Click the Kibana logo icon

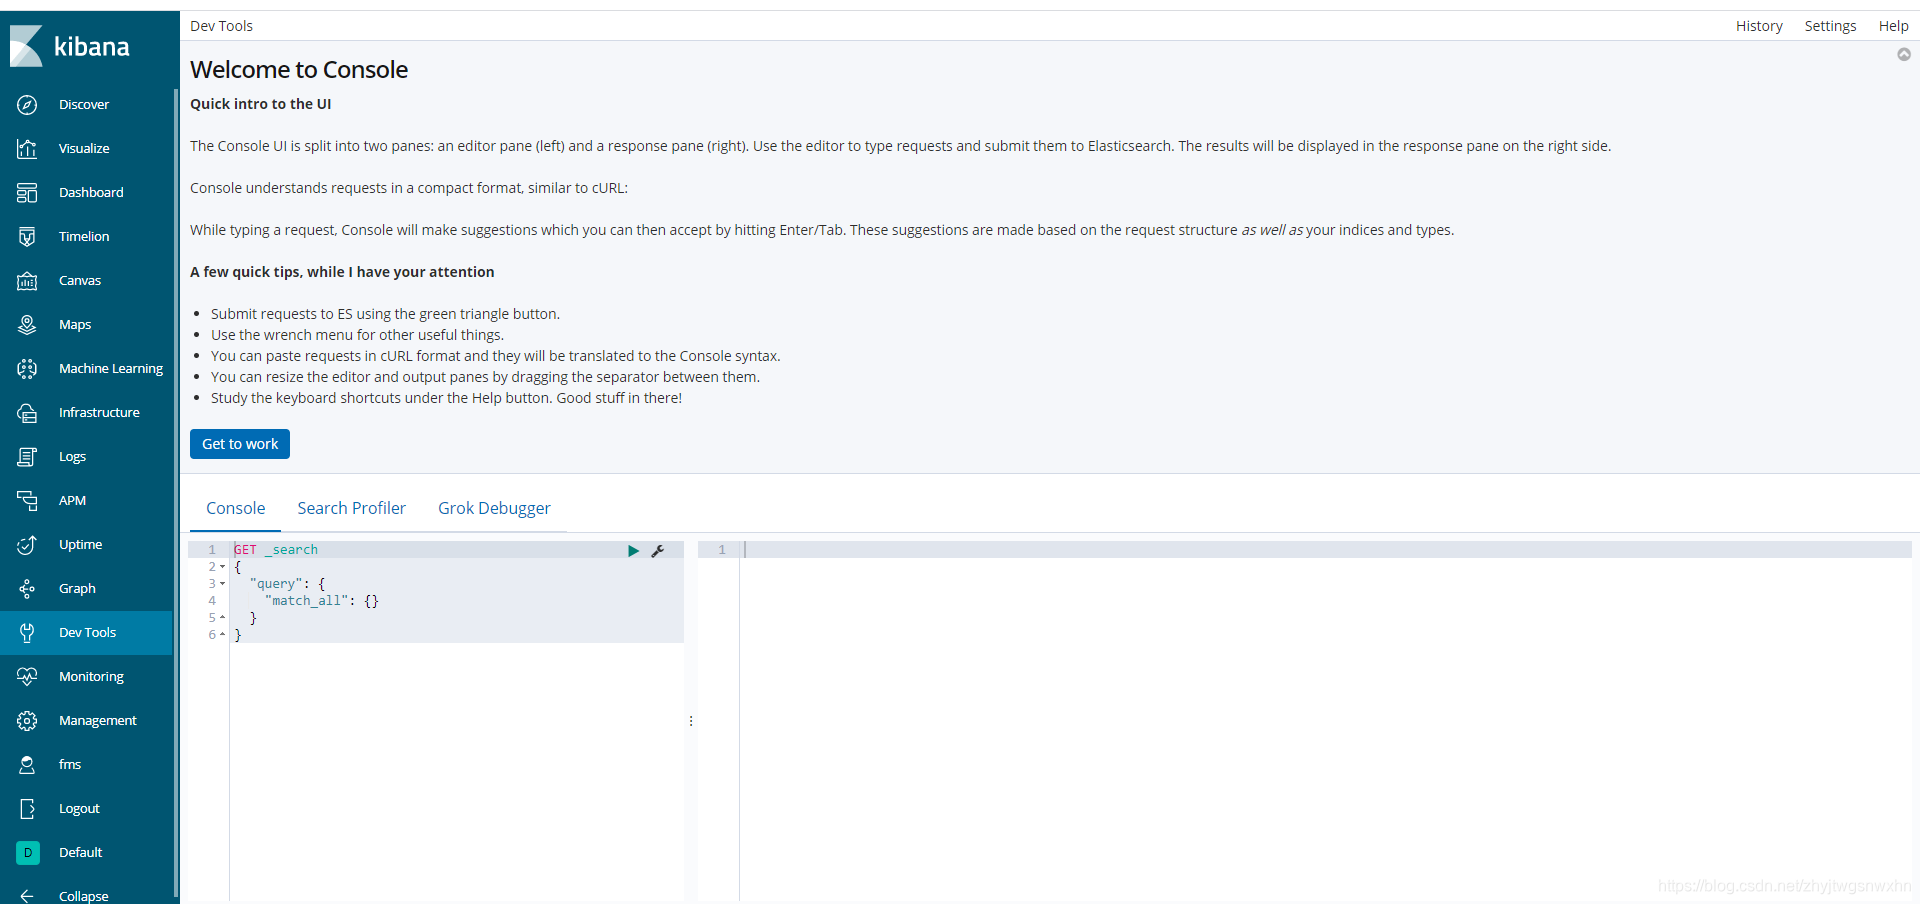[26, 46]
